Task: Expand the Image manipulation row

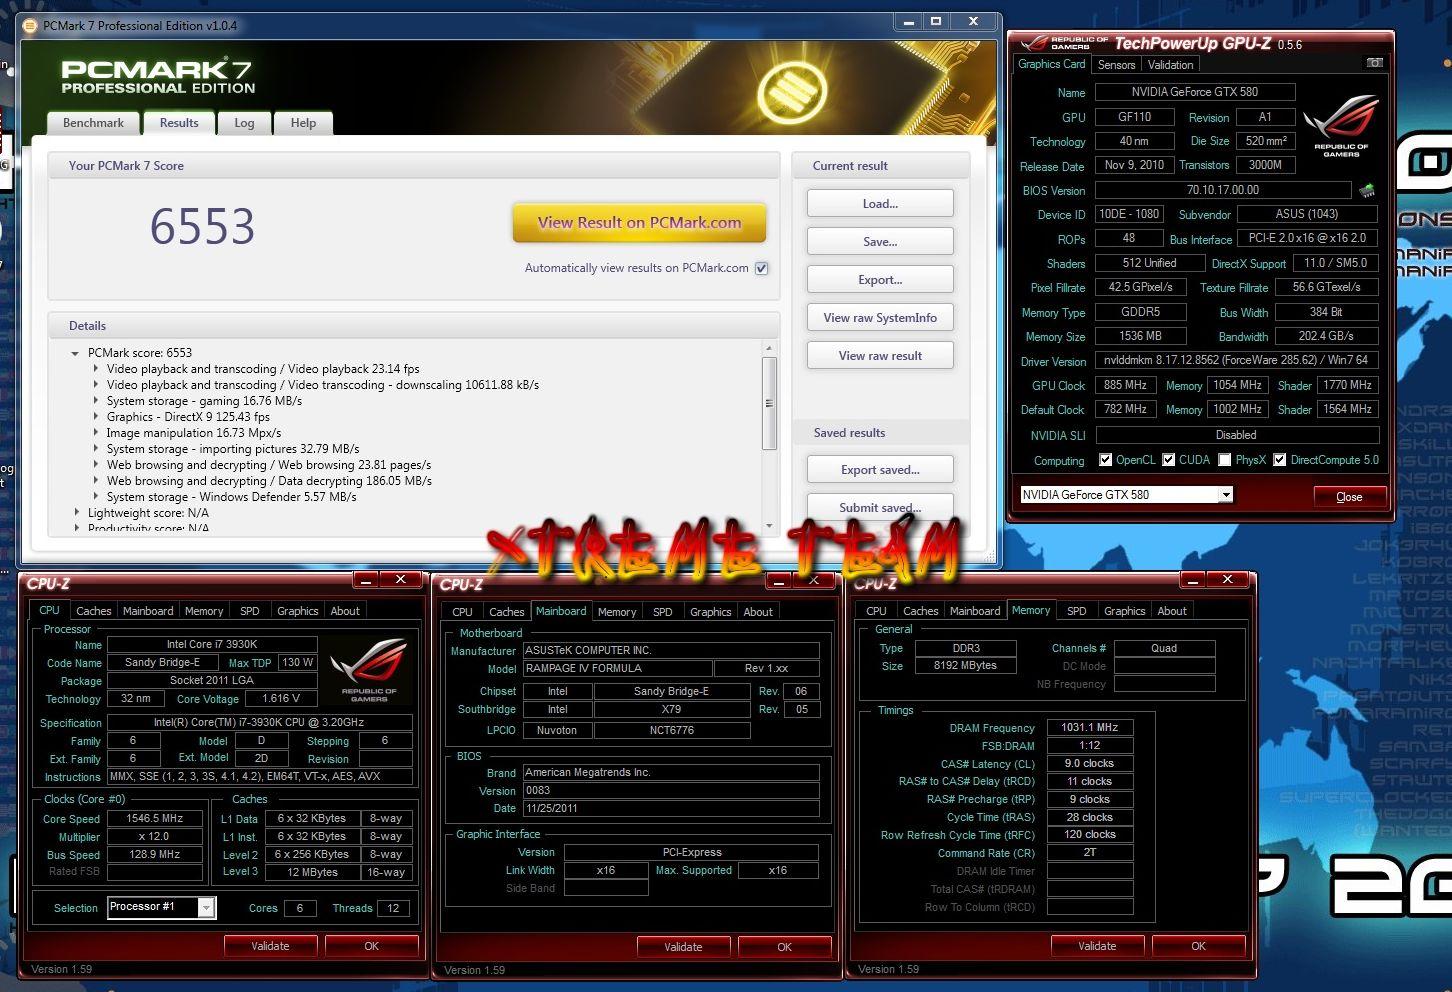Action: [x=96, y=433]
